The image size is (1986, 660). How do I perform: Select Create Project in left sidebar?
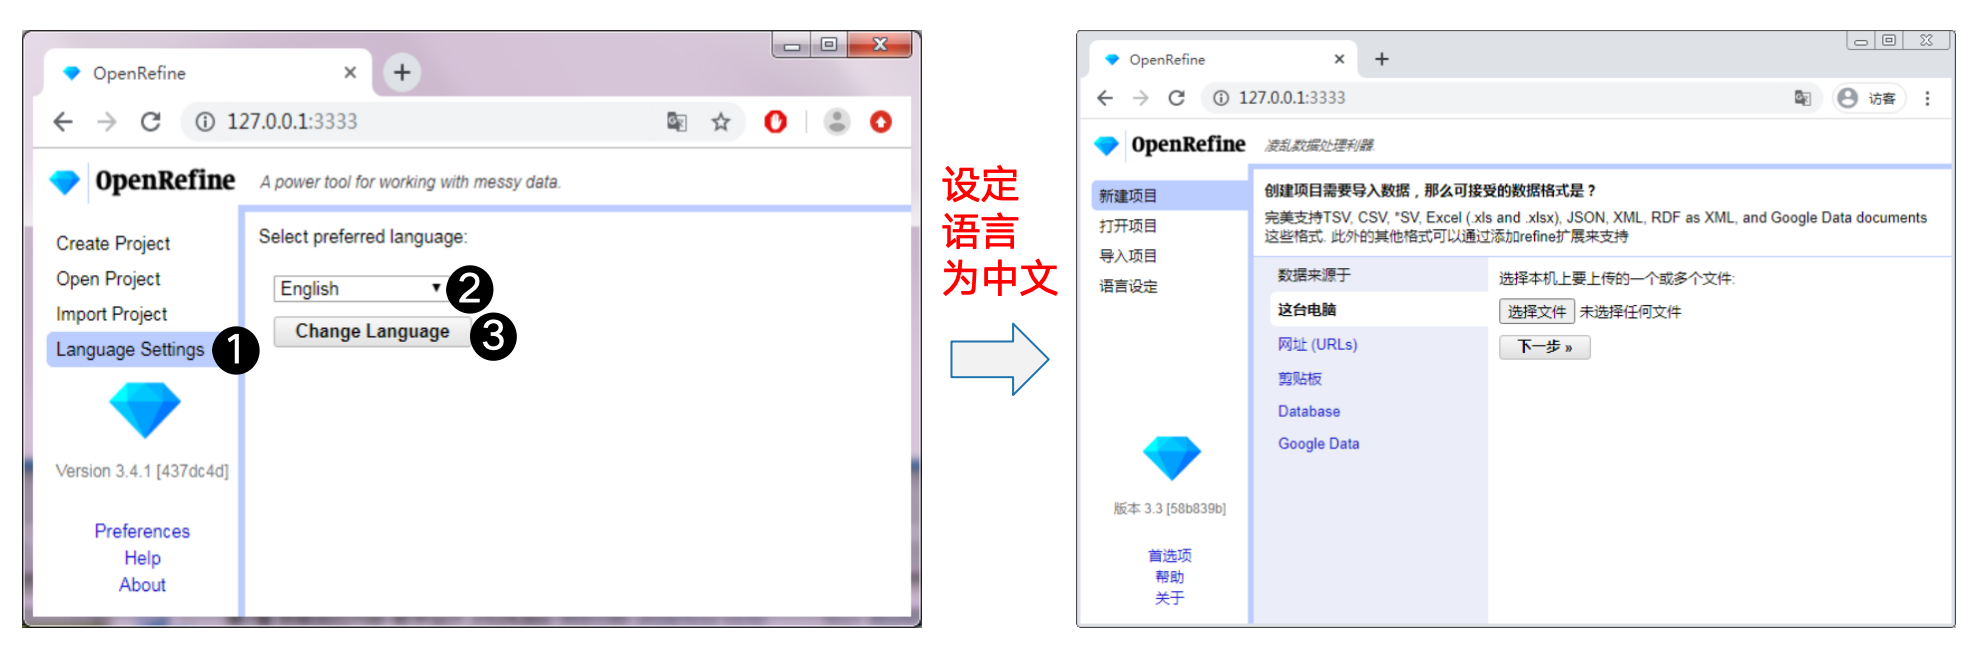[x=113, y=244]
